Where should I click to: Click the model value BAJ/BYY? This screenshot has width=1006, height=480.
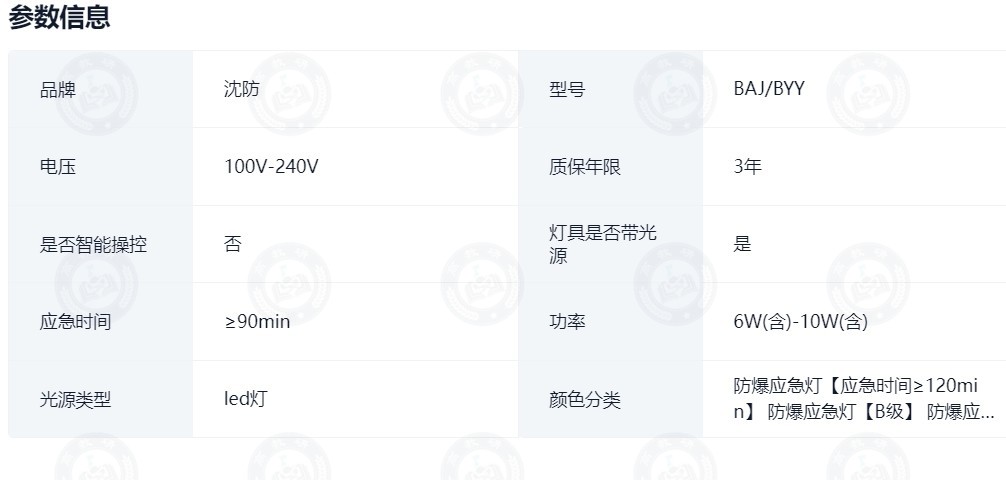coord(769,89)
